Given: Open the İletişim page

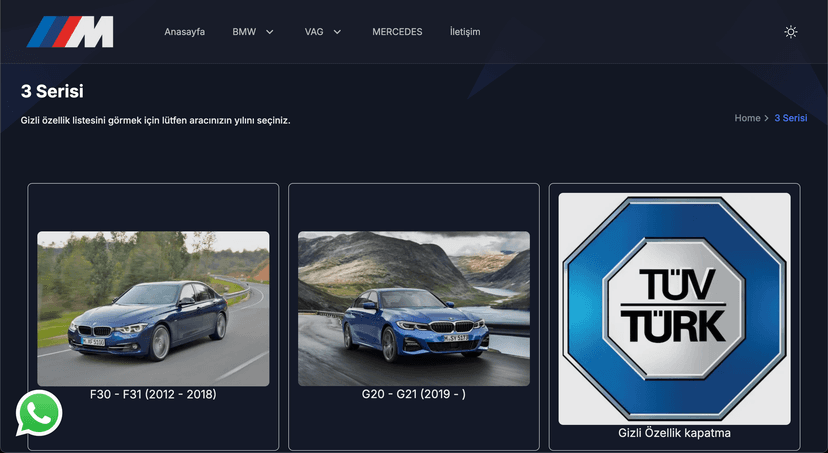Looking at the screenshot, I should tap(465, 32).
